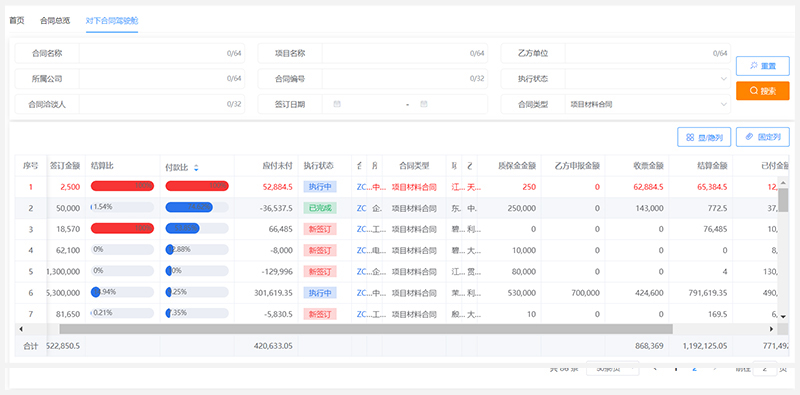Switch to the 合同总览 tab
Image resolution: width=800 pixels, height=395 pixels.
(55, 21)
